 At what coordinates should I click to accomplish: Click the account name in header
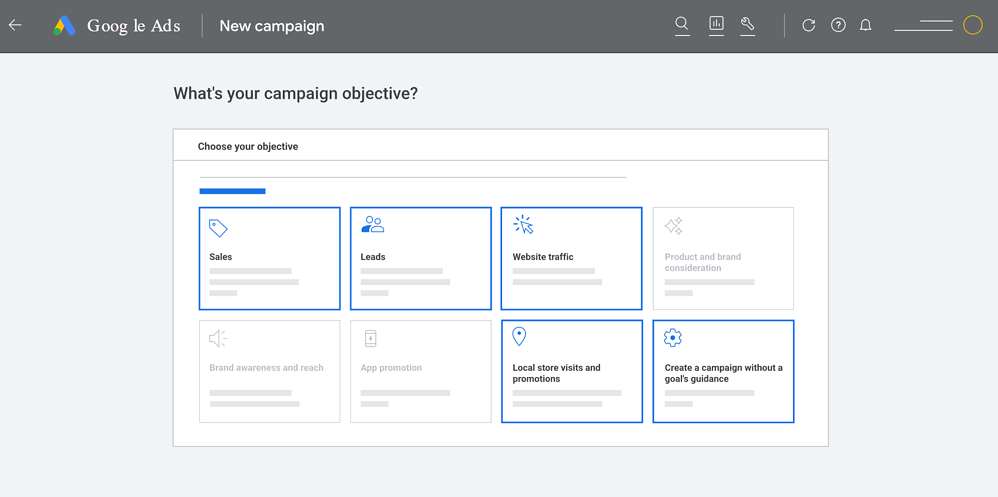pos(923,26)
